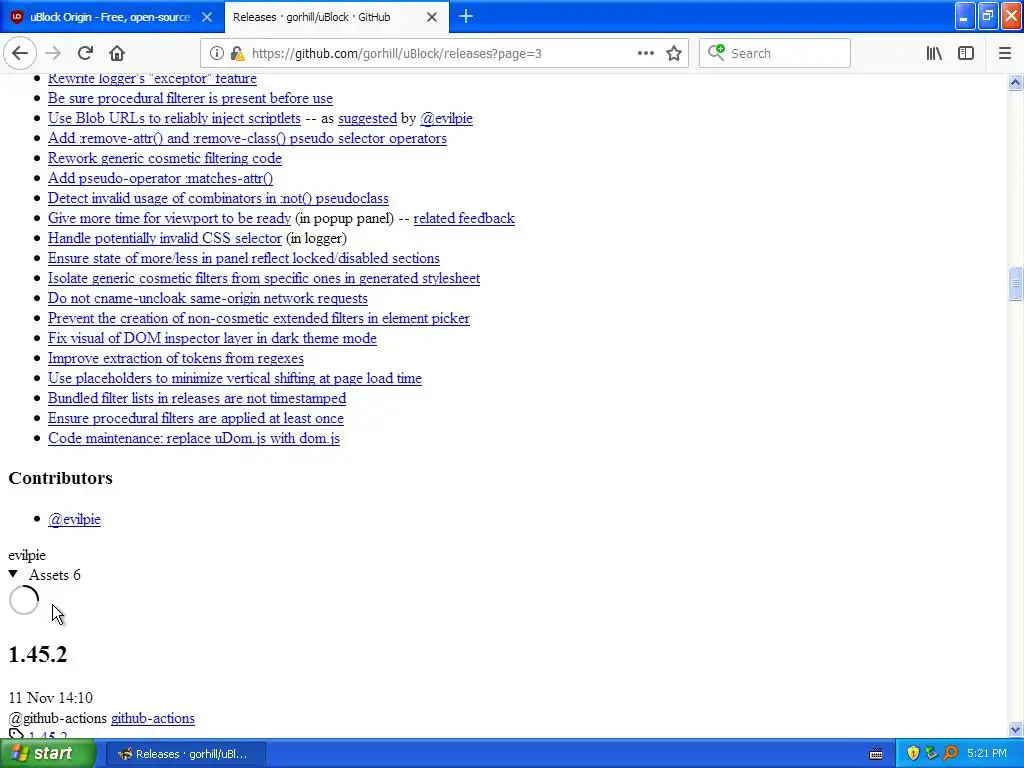
Task: Follow the 'suggested' link
Action: point(368,118)
